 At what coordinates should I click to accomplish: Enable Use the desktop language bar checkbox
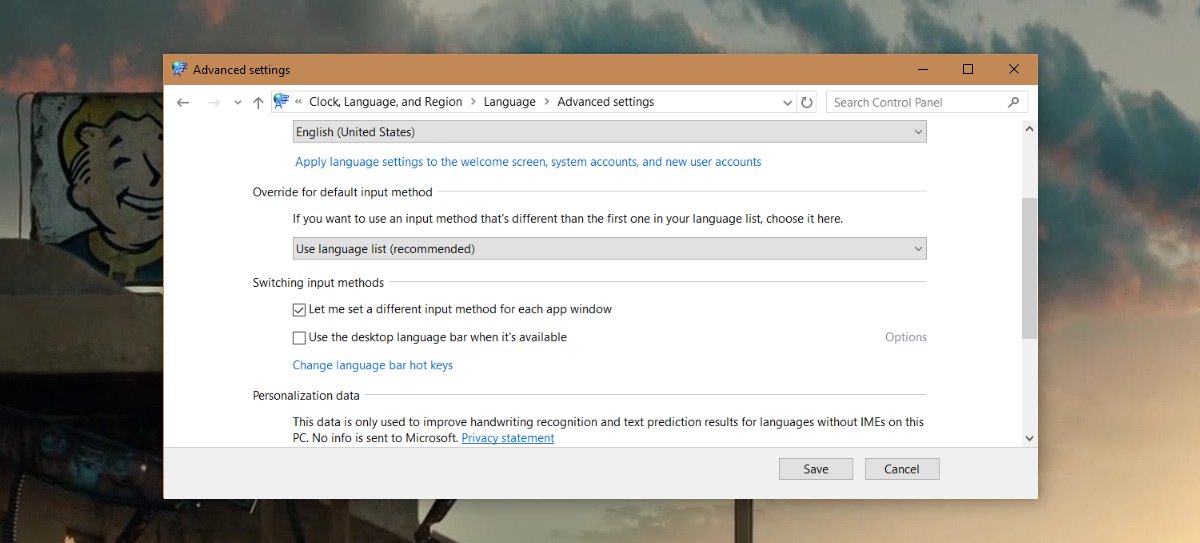pos(299,338)
